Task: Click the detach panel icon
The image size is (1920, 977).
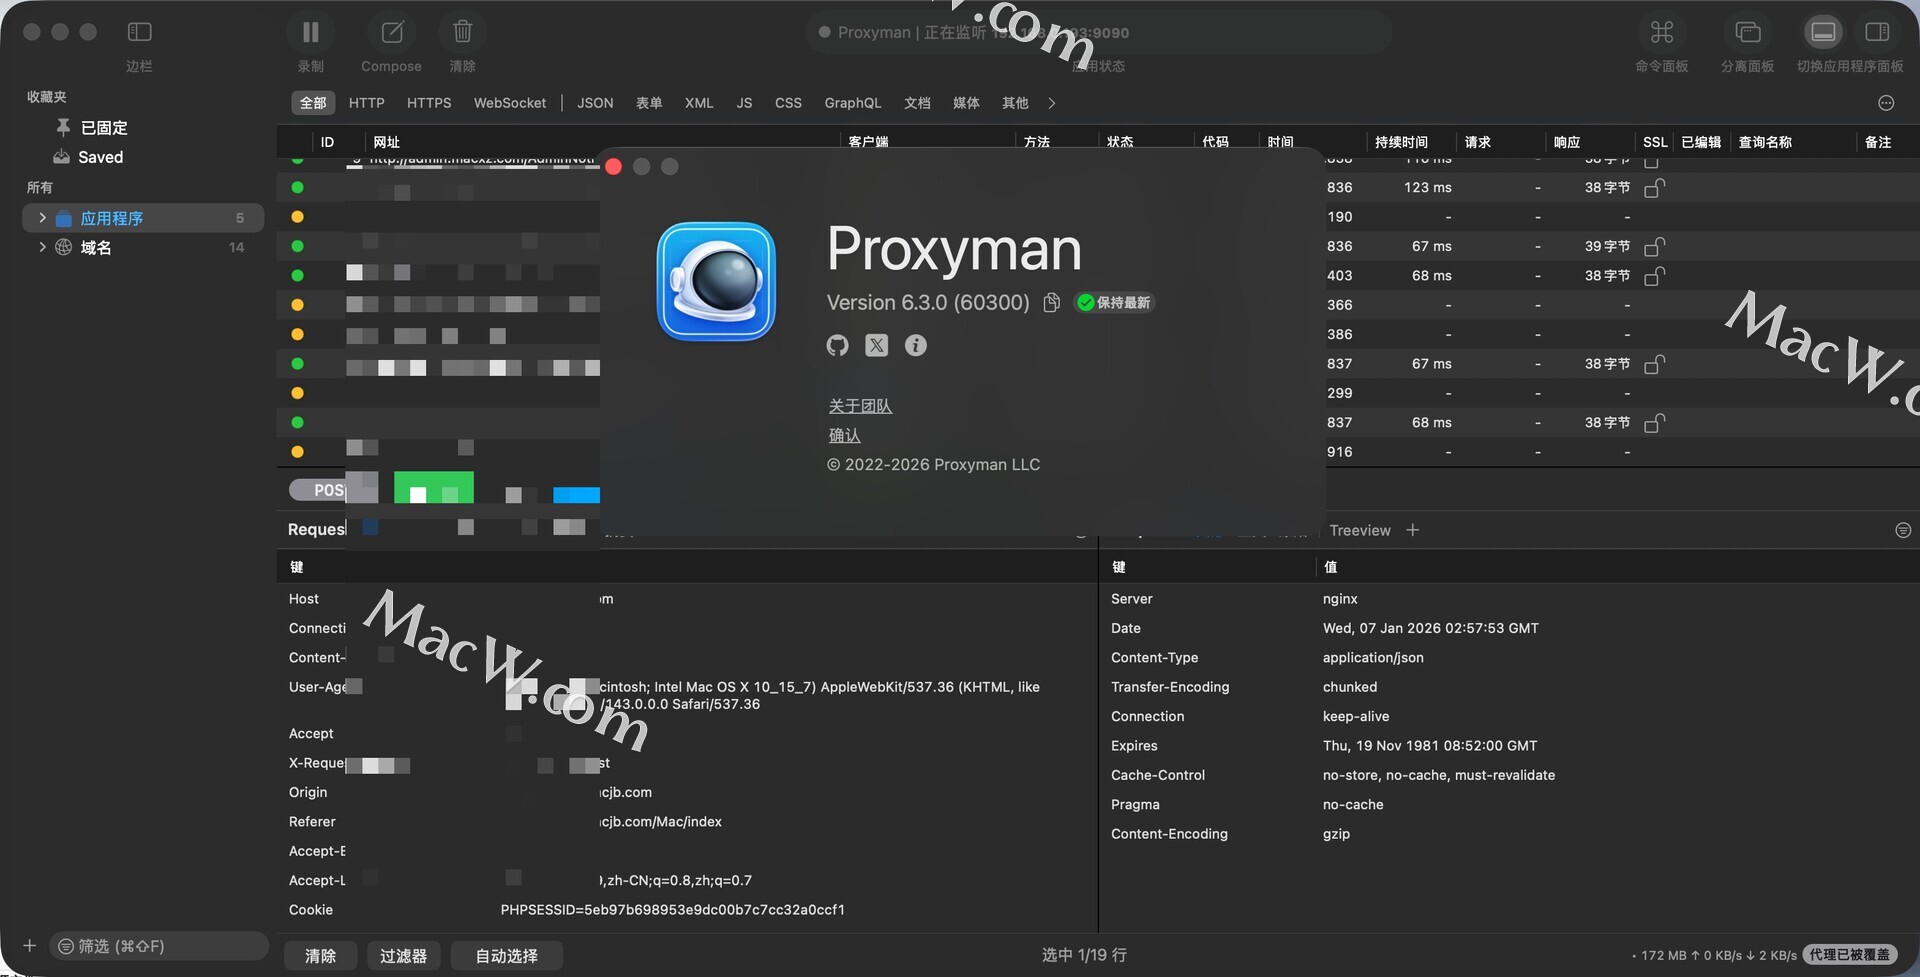Action: pyautogui.click(x=1747, y=33)
